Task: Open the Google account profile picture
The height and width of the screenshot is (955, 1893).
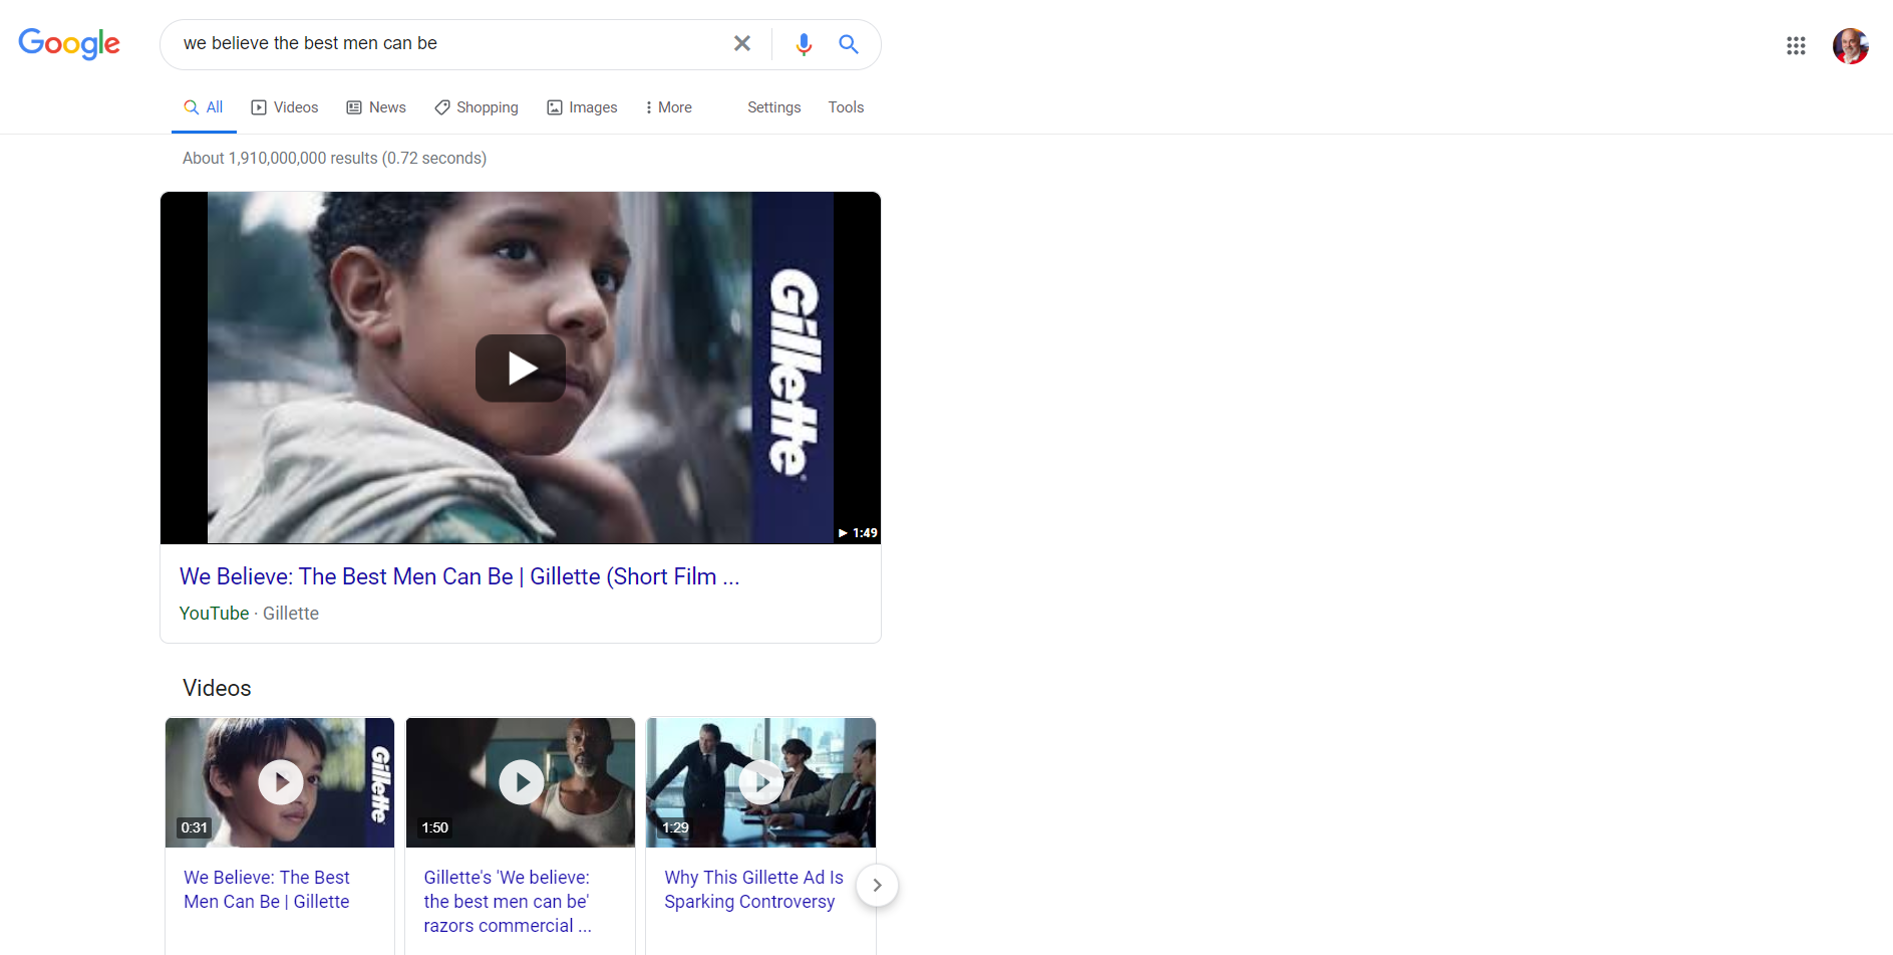Action: [x=1850, y=45]
